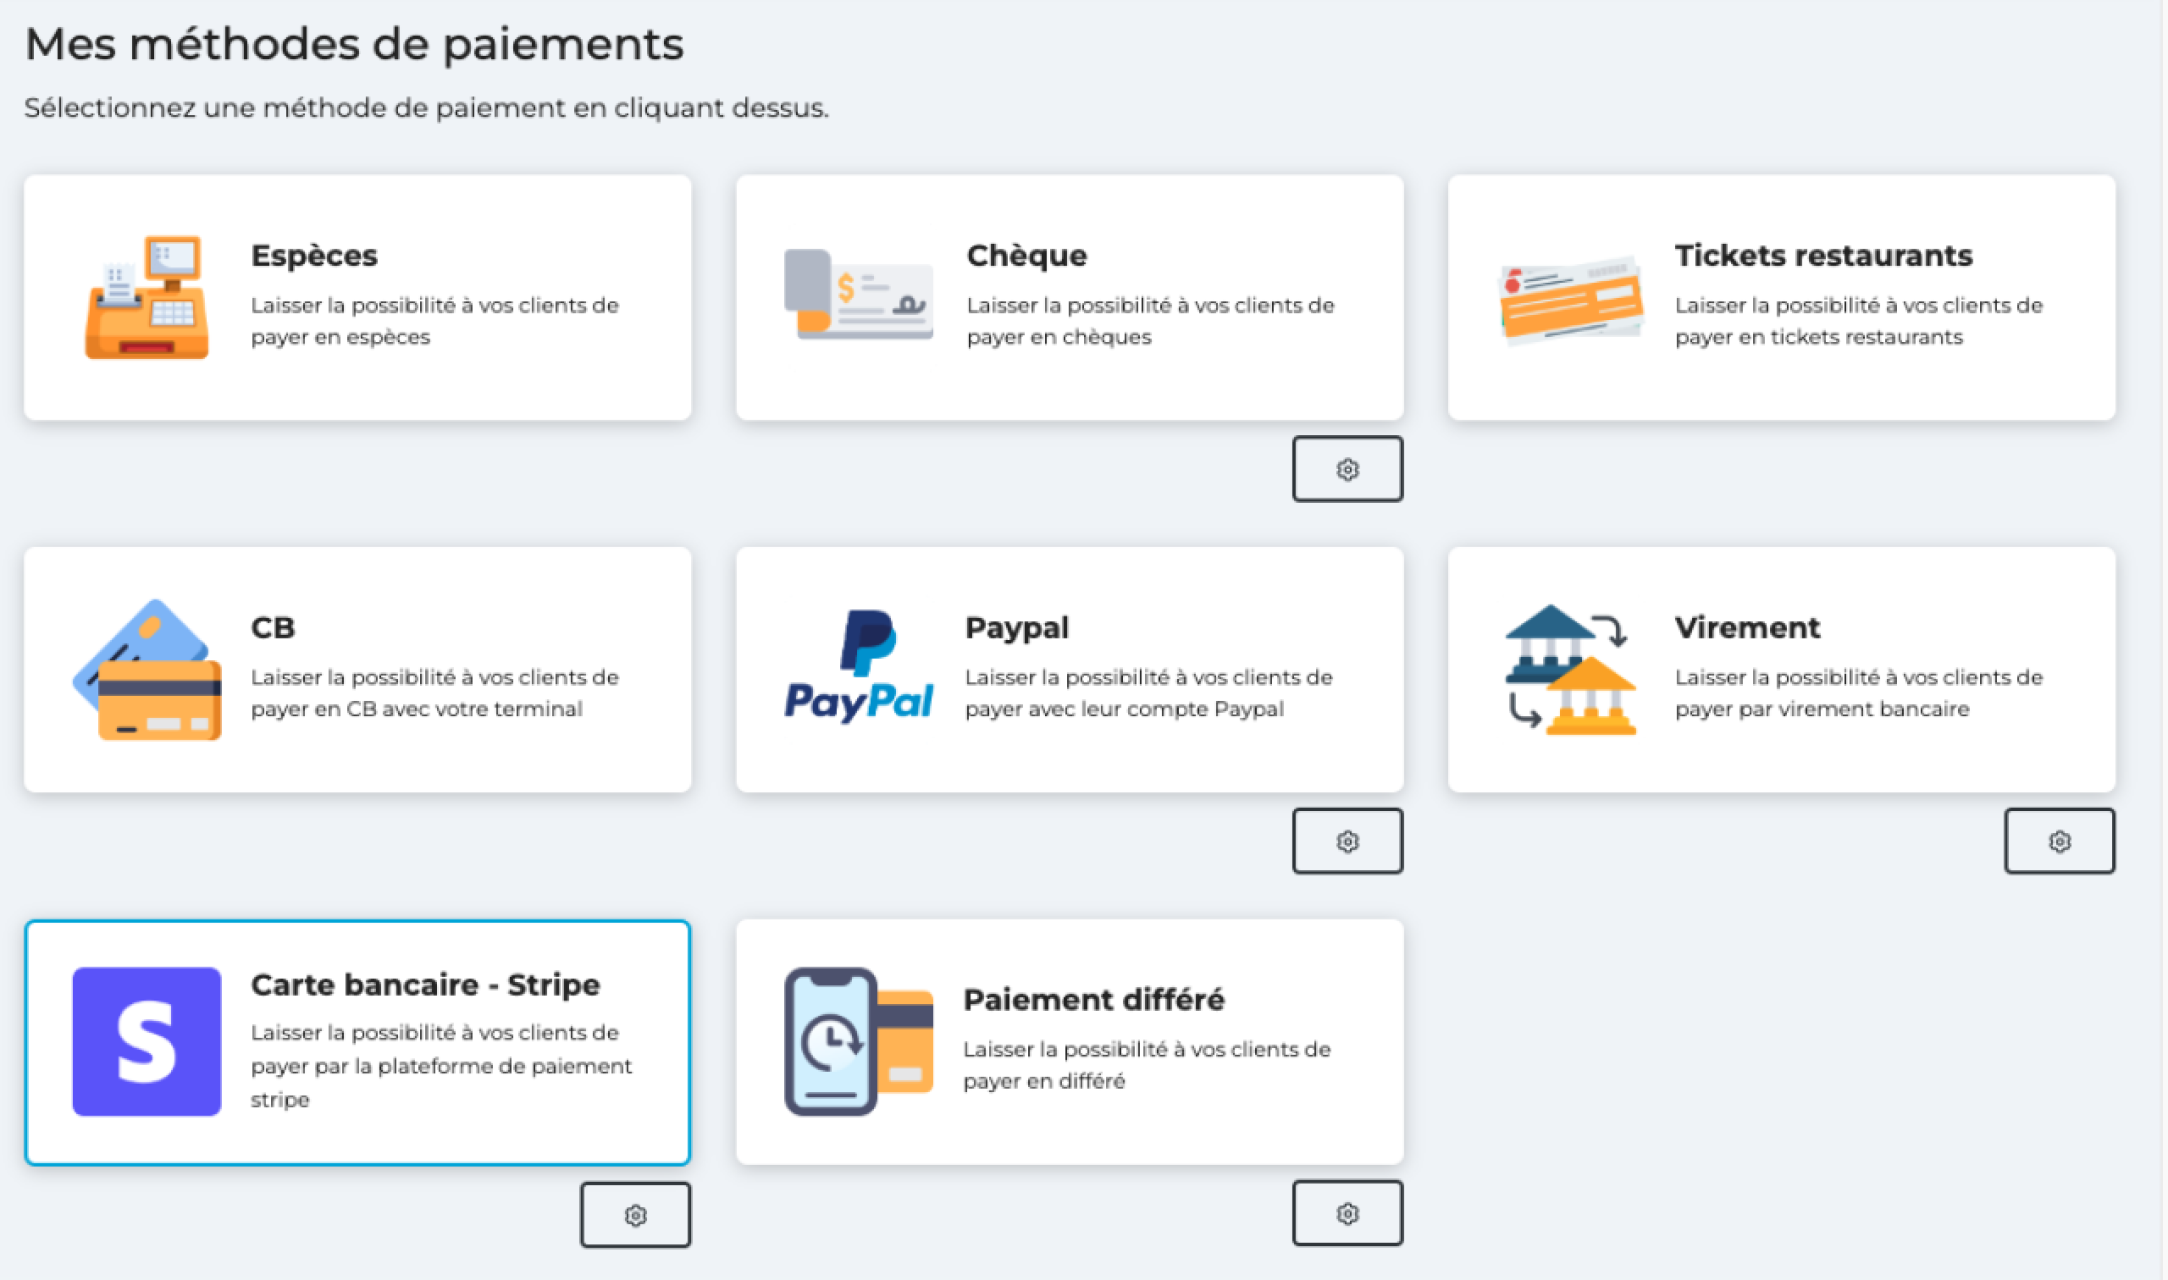Select the Chèque payment method heading
2168x1280 pixels.
click(1026, 255)
